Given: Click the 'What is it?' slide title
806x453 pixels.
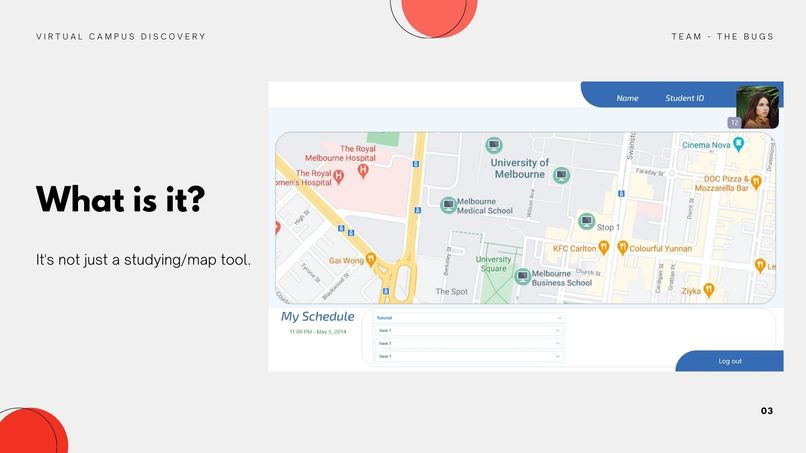Looking at the screenshot, I should 121,199.
